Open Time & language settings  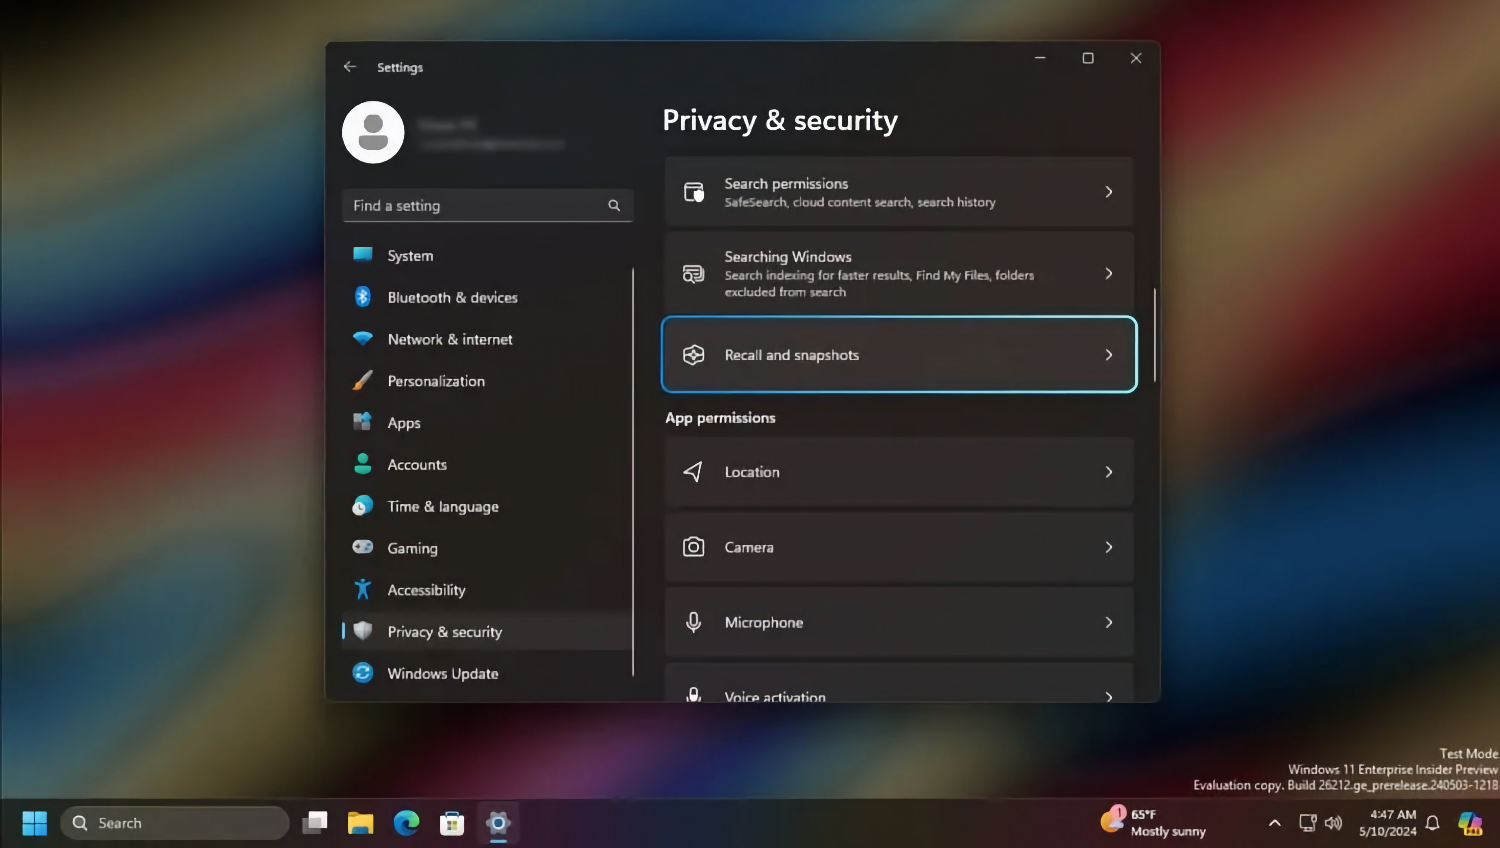click(442, 507)
